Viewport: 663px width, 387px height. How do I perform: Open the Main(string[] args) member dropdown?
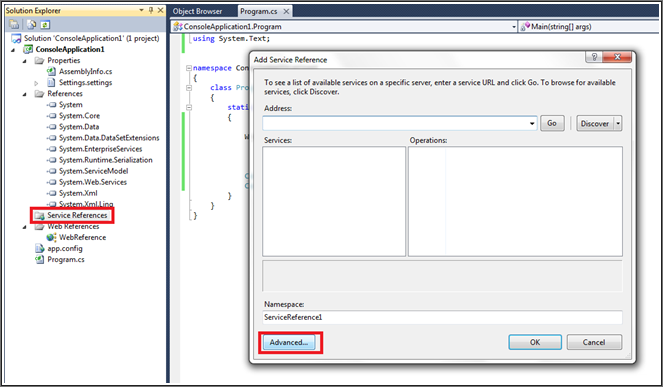590,27
